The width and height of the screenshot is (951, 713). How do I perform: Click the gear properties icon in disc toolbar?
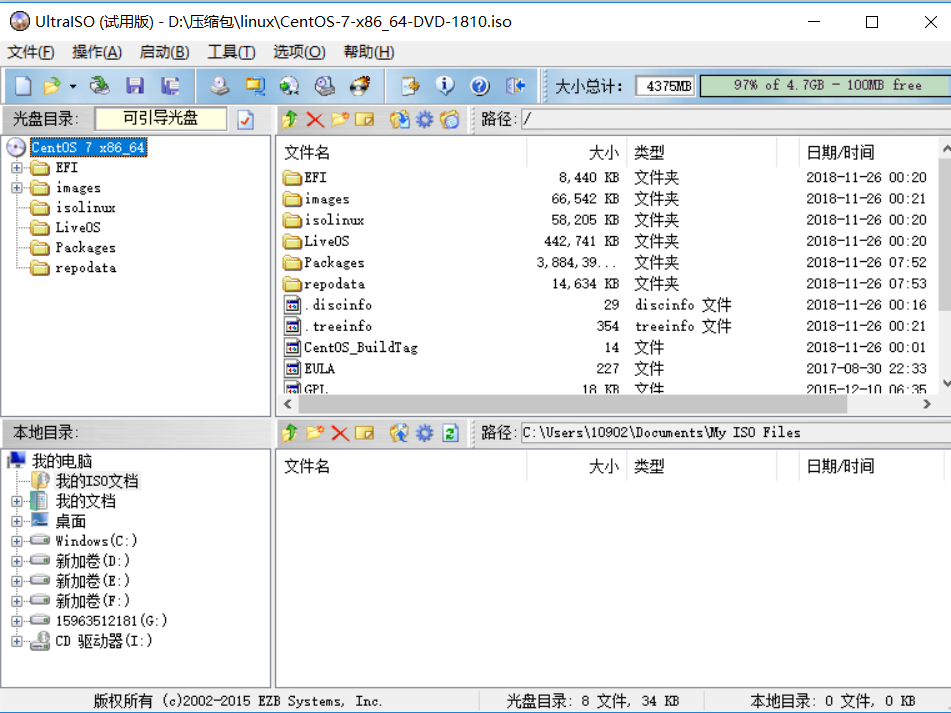click(x=425, y=119)
